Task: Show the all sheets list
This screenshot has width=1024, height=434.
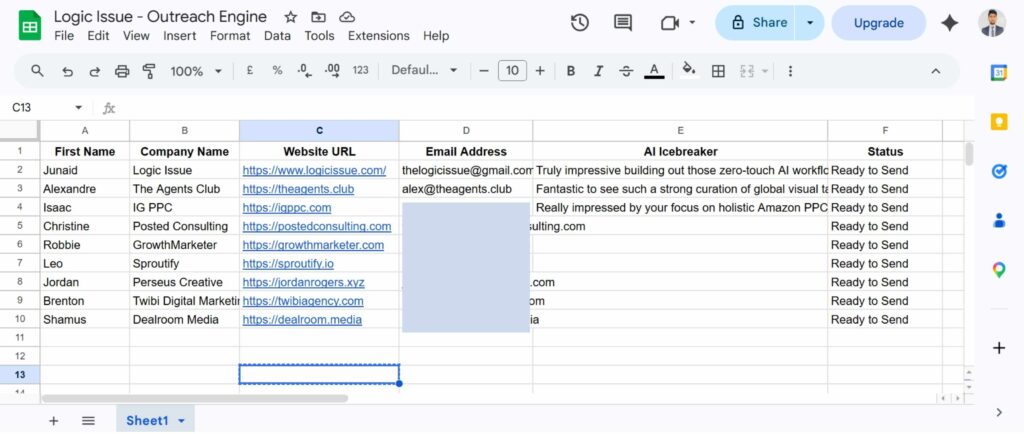Action: [x=88, y=421]
